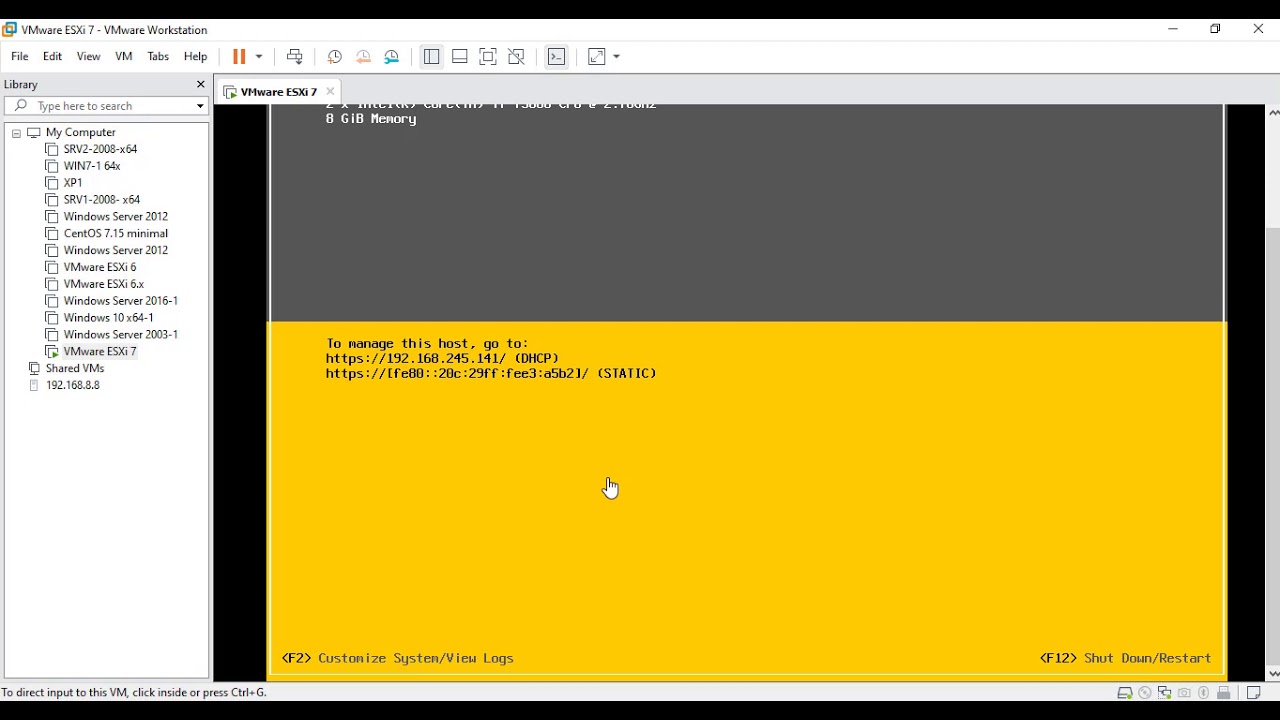Open the Help menu

[195, 57]
